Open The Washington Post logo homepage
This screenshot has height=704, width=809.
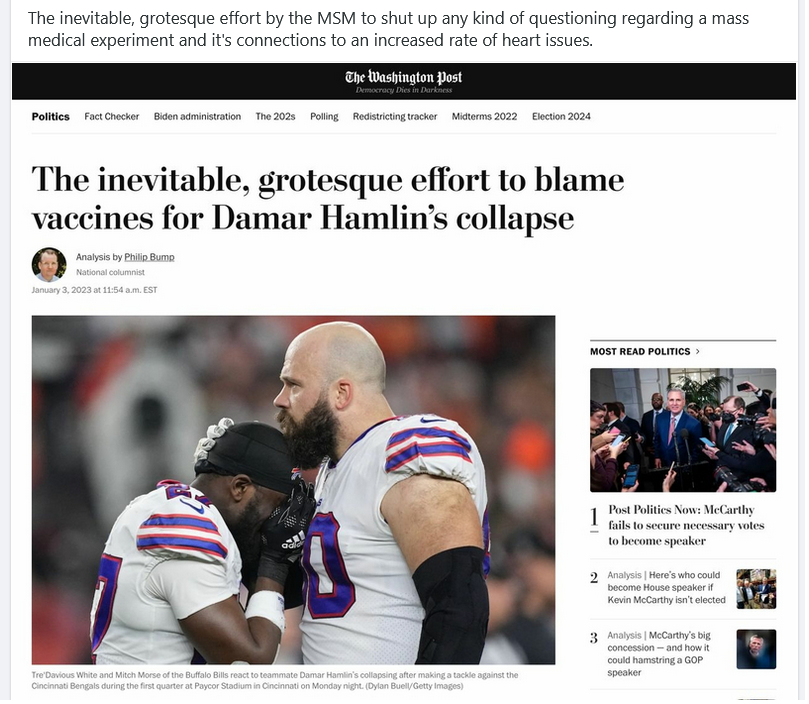click(x=405, y=78)
